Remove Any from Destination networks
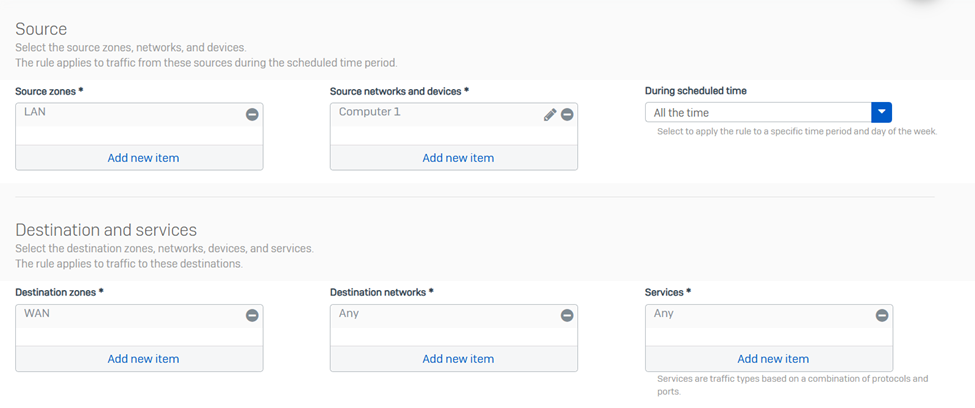This screenshot has height=408, width=975. [x=567, y=315]
